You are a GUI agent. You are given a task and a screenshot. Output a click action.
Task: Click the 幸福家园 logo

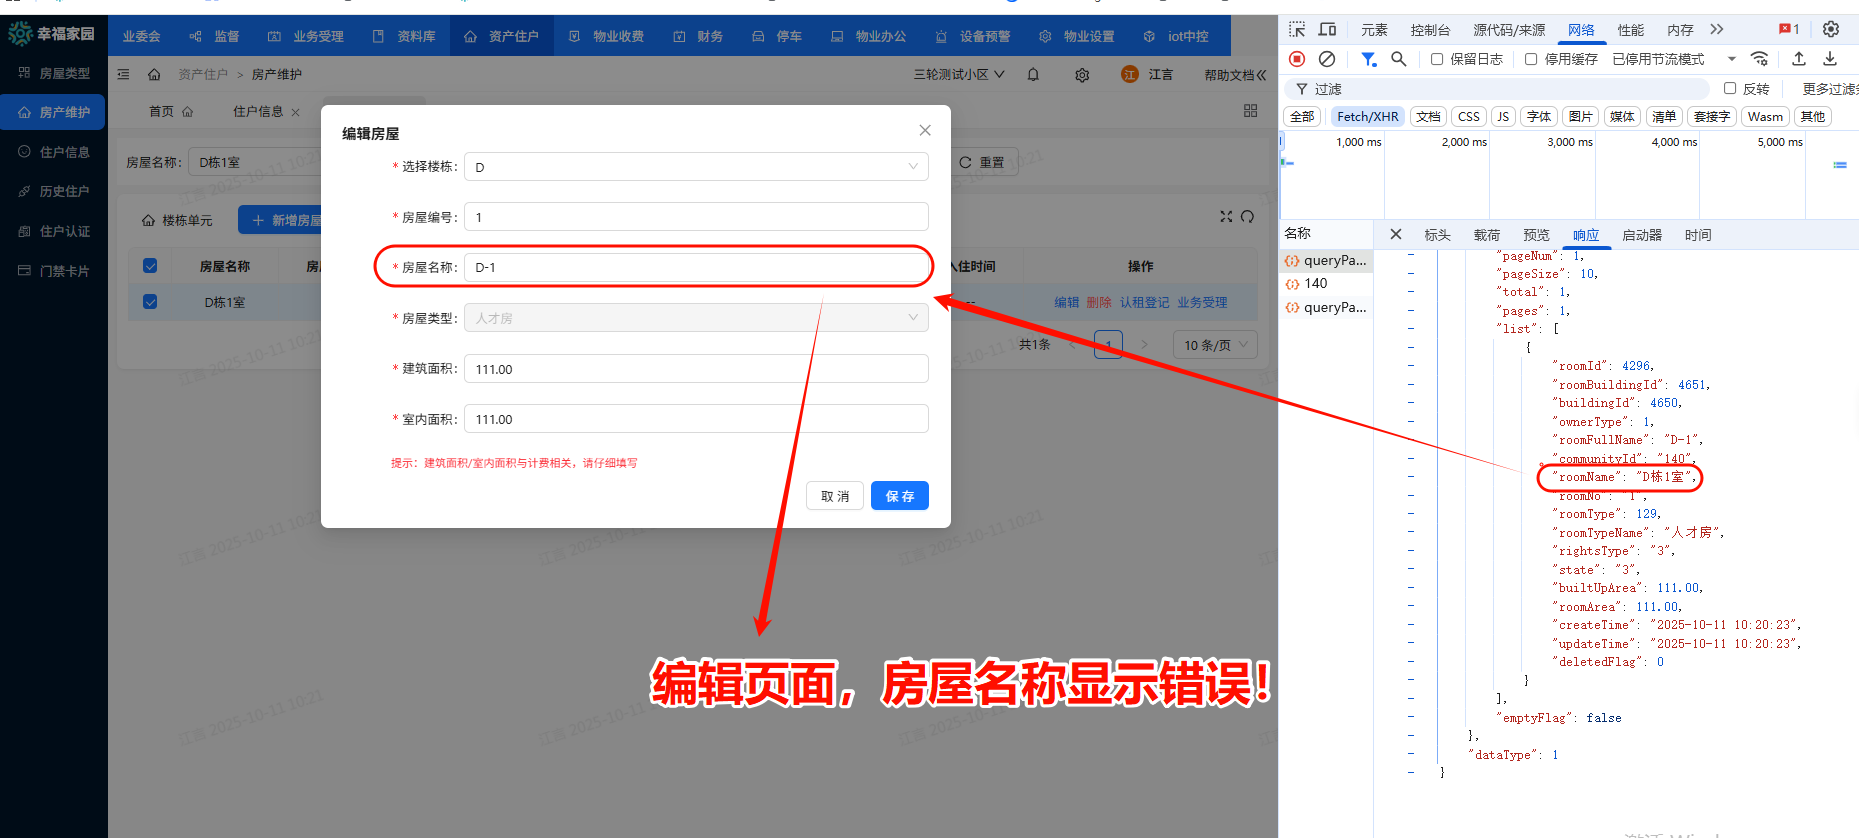[52, 33]
